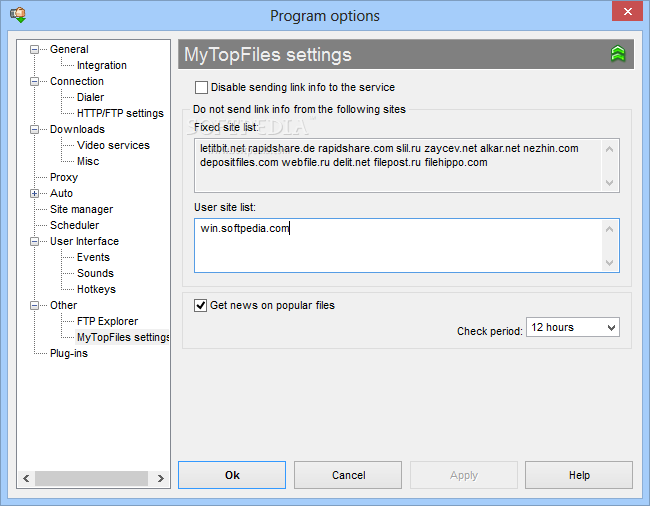Click the application icon in the title bar

(18, 15)
